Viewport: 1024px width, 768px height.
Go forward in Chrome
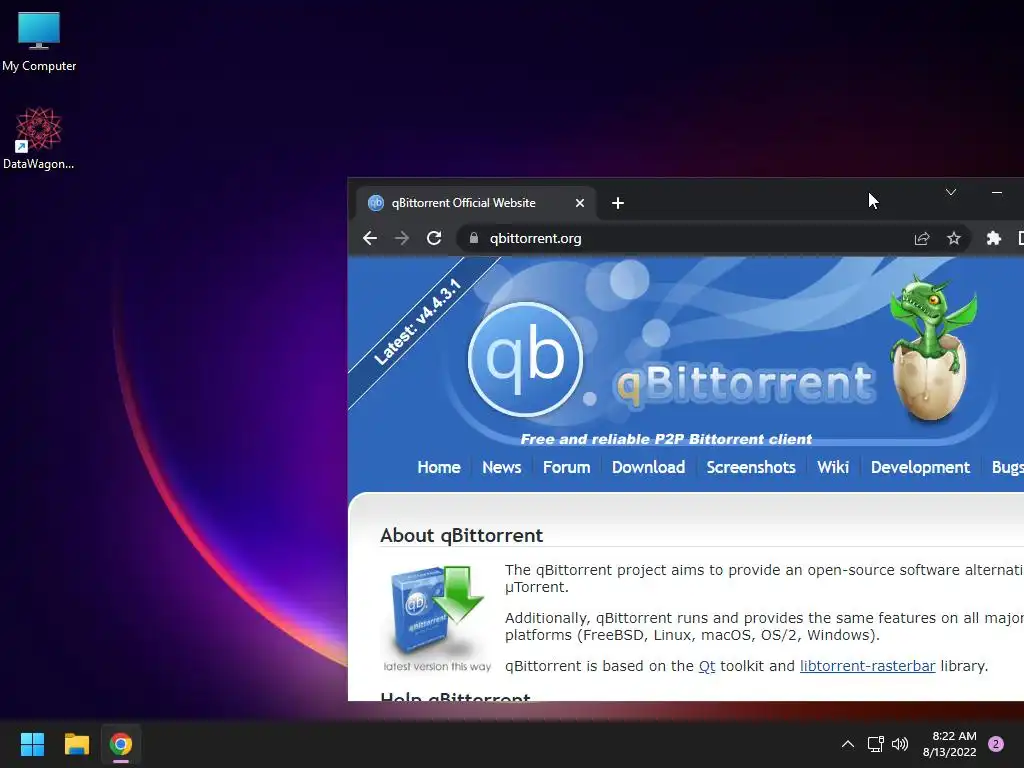(402, 238)
